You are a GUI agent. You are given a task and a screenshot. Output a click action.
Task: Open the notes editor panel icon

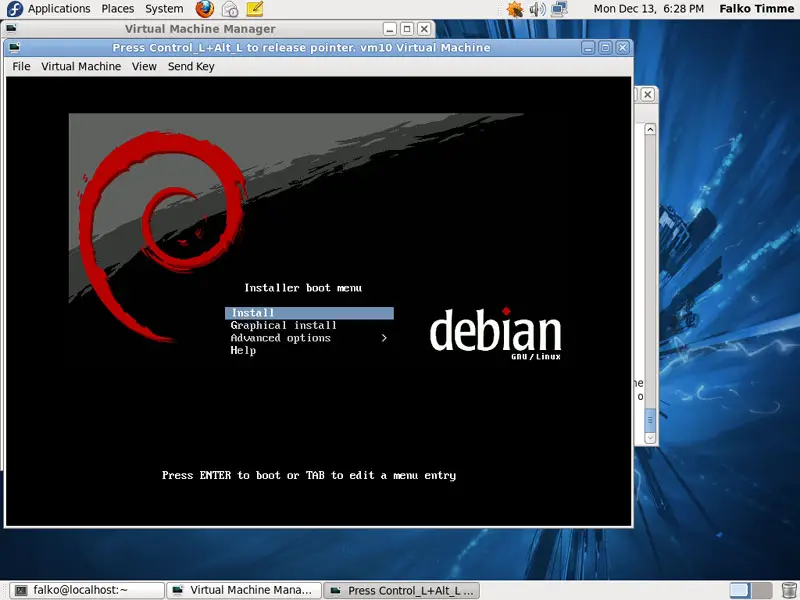[255, 9]
